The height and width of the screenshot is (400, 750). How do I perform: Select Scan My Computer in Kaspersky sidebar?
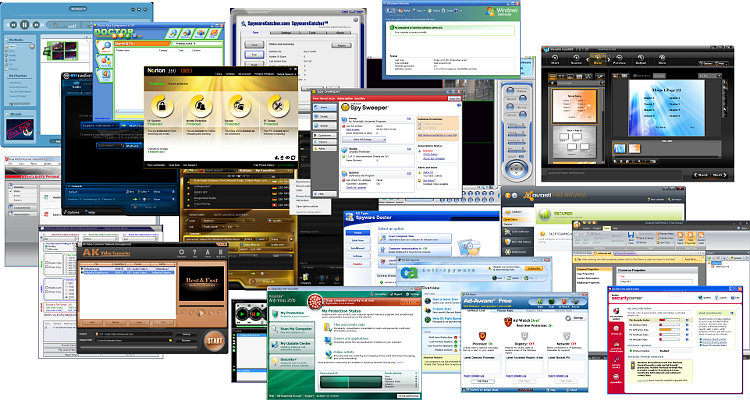click(292, 330)
